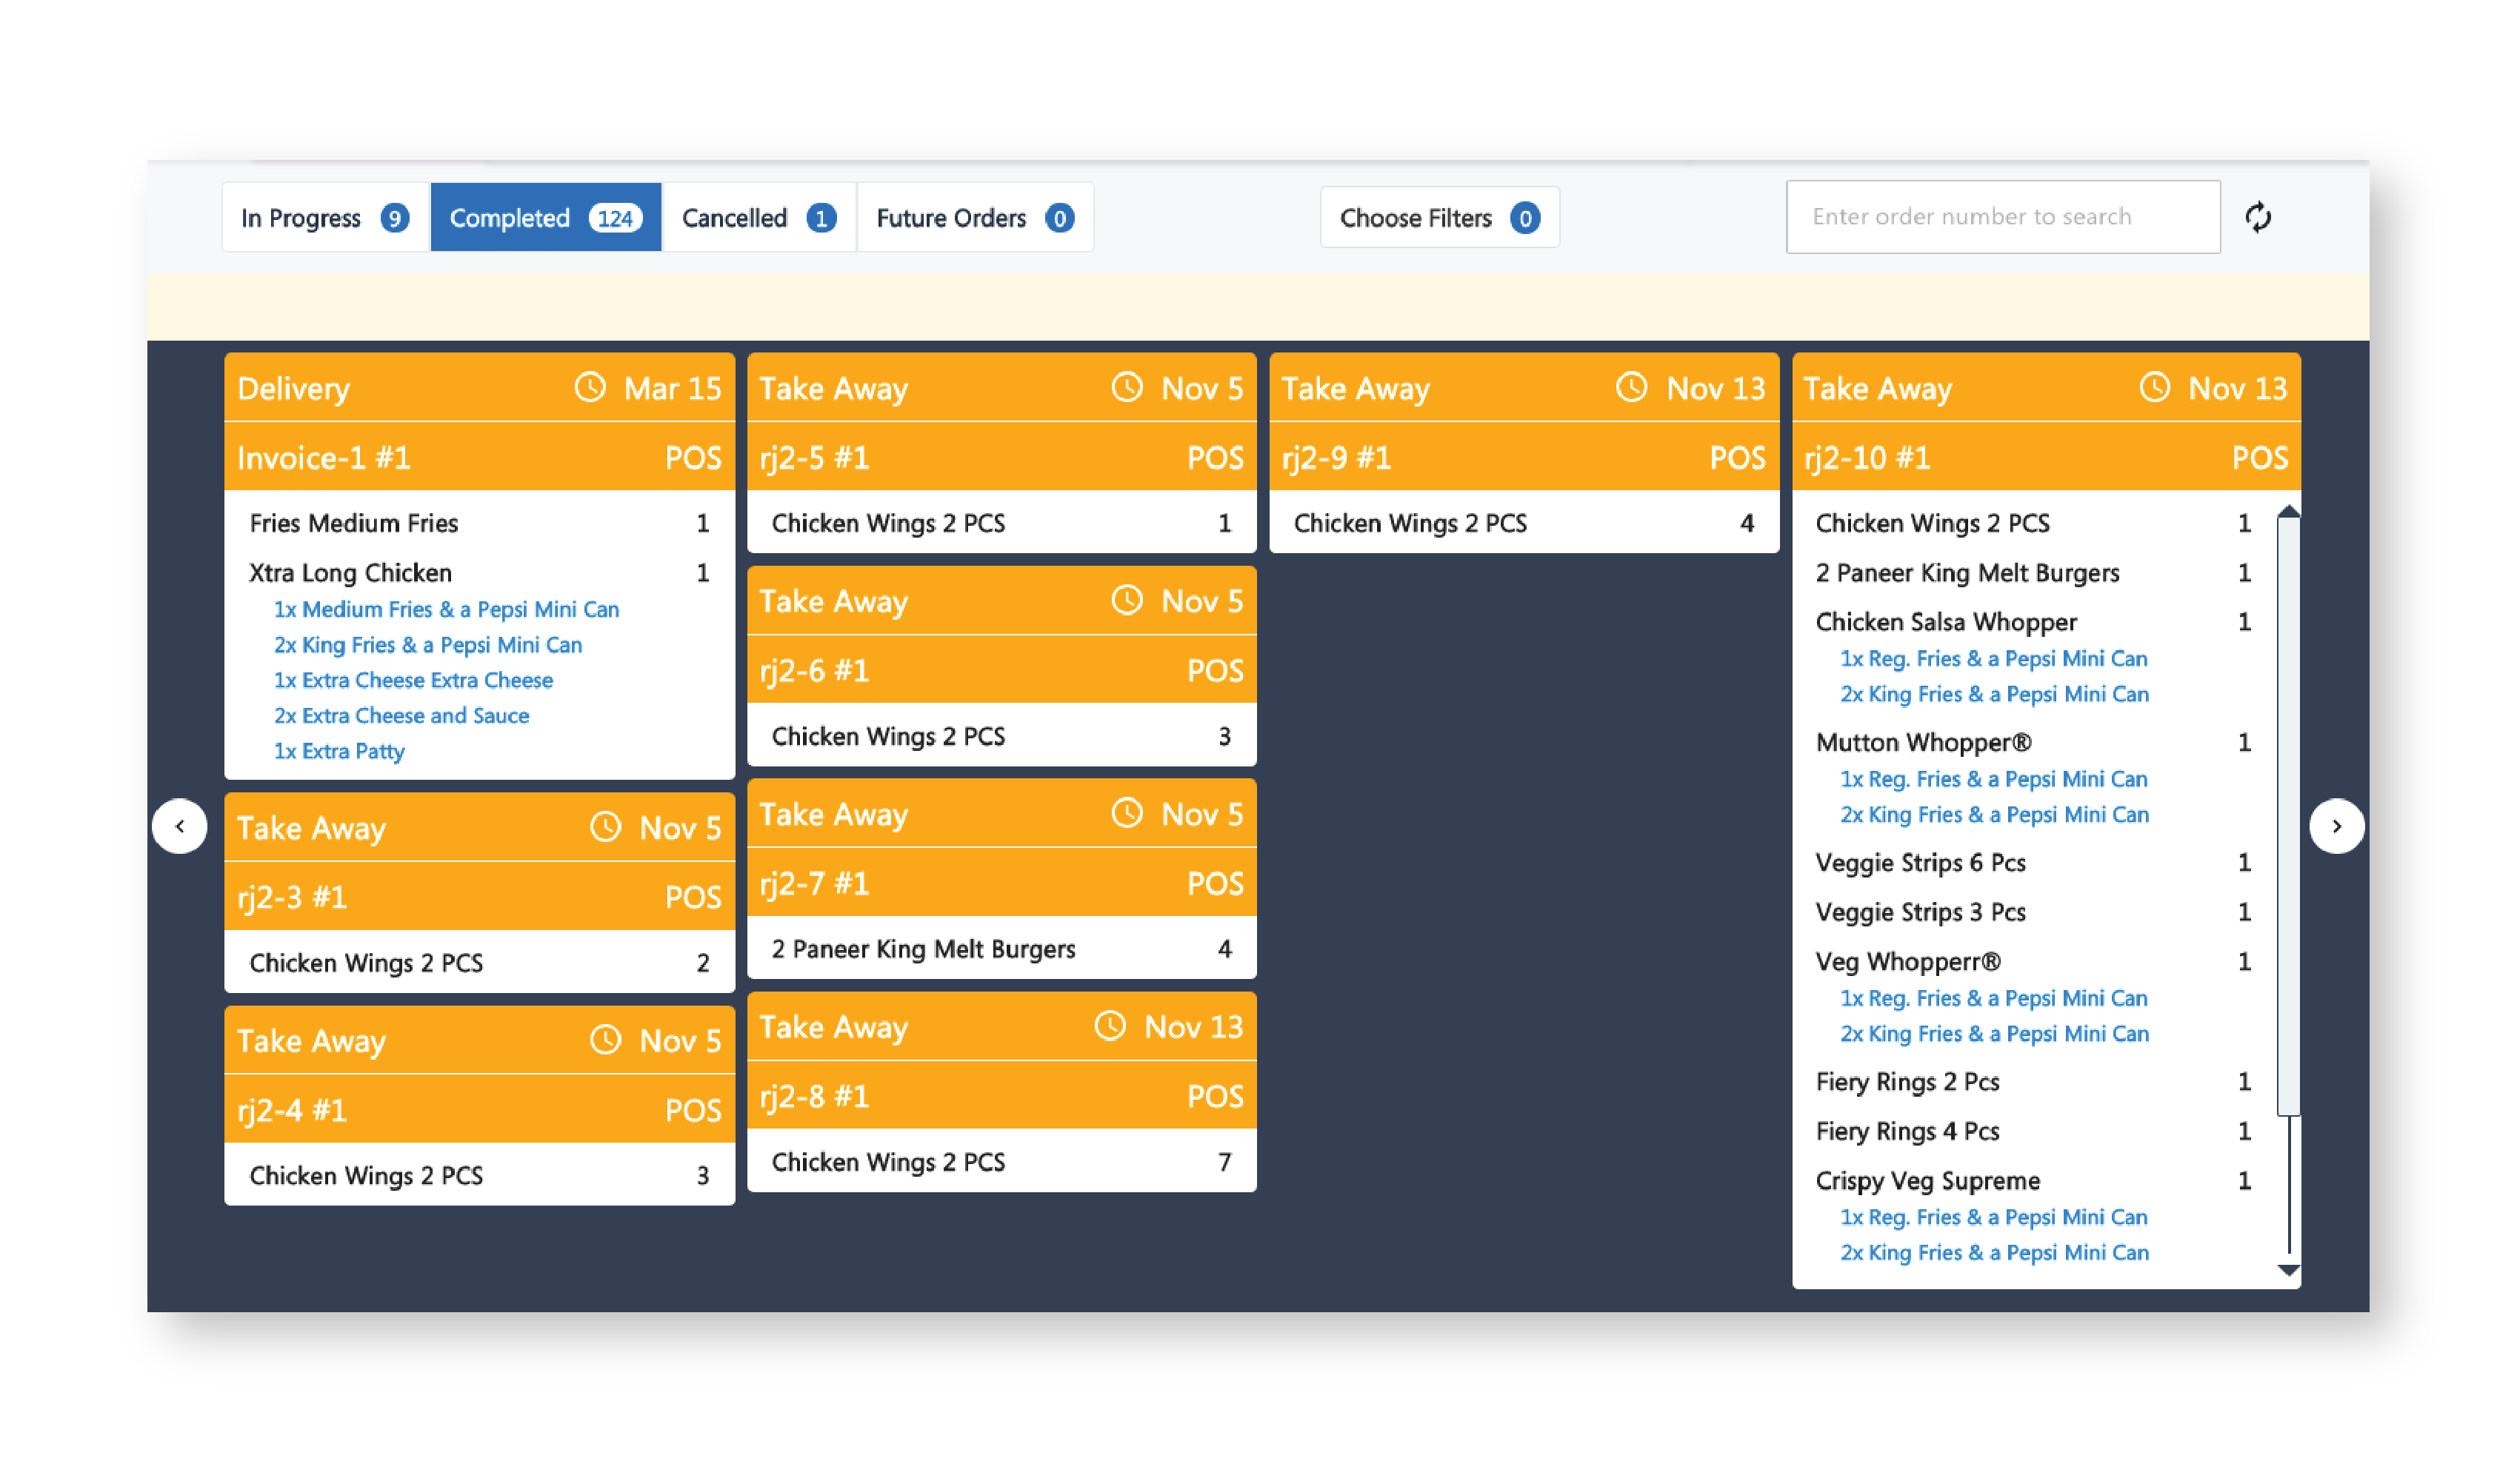Go to previous page with left arrow

pyautogui.click(x=180, y=826)
